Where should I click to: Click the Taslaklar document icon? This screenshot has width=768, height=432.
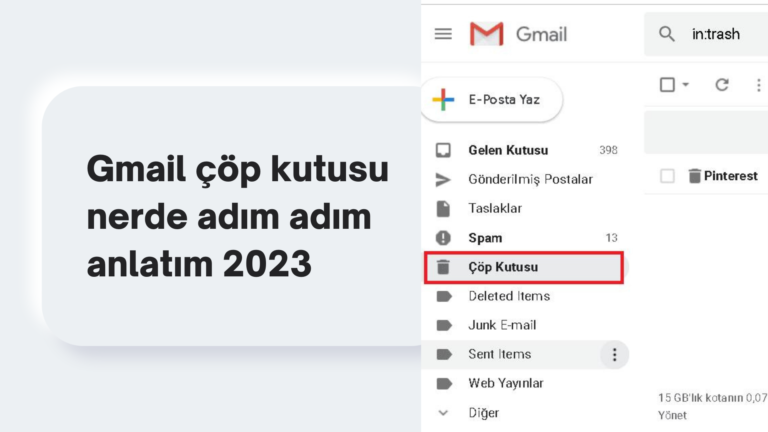coord(443,209)
